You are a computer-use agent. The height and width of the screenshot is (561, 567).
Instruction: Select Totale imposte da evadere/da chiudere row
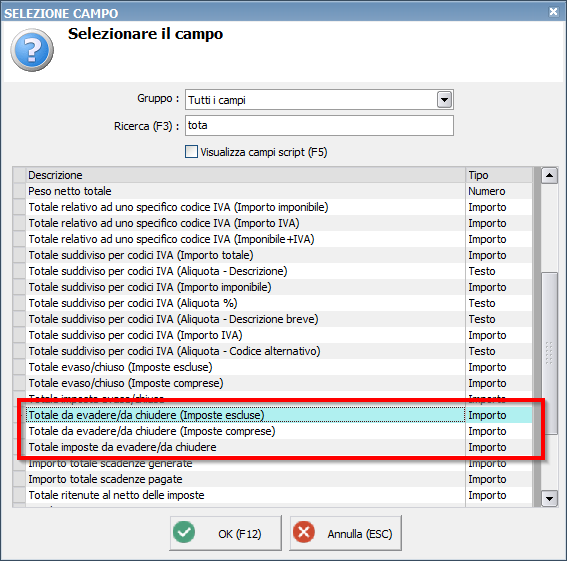272,447
